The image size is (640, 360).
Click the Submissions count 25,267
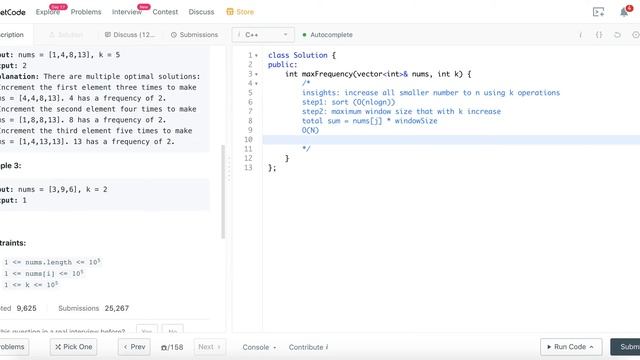[117, 308]
